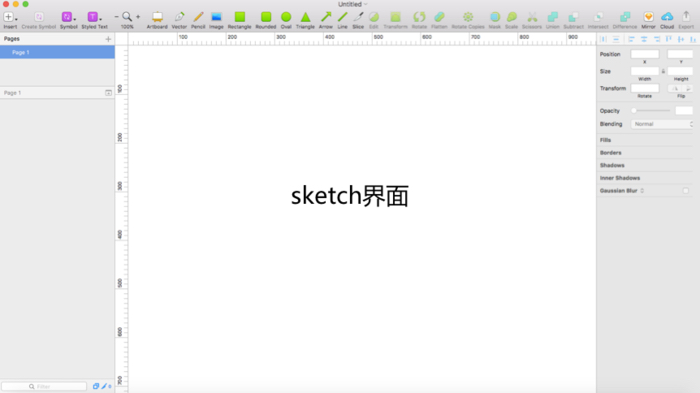
Task: Click the Edit toolbar icon
Action: coord(374,17)
